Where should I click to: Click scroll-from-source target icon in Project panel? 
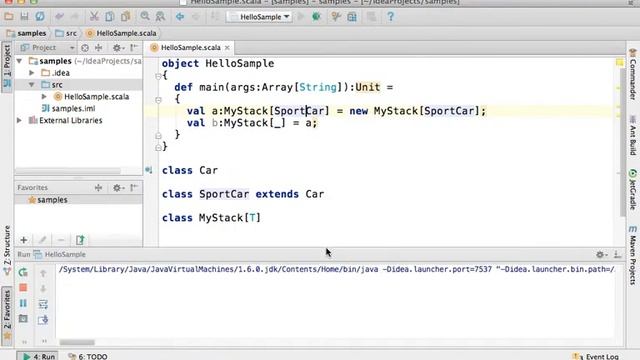point(85,48)
